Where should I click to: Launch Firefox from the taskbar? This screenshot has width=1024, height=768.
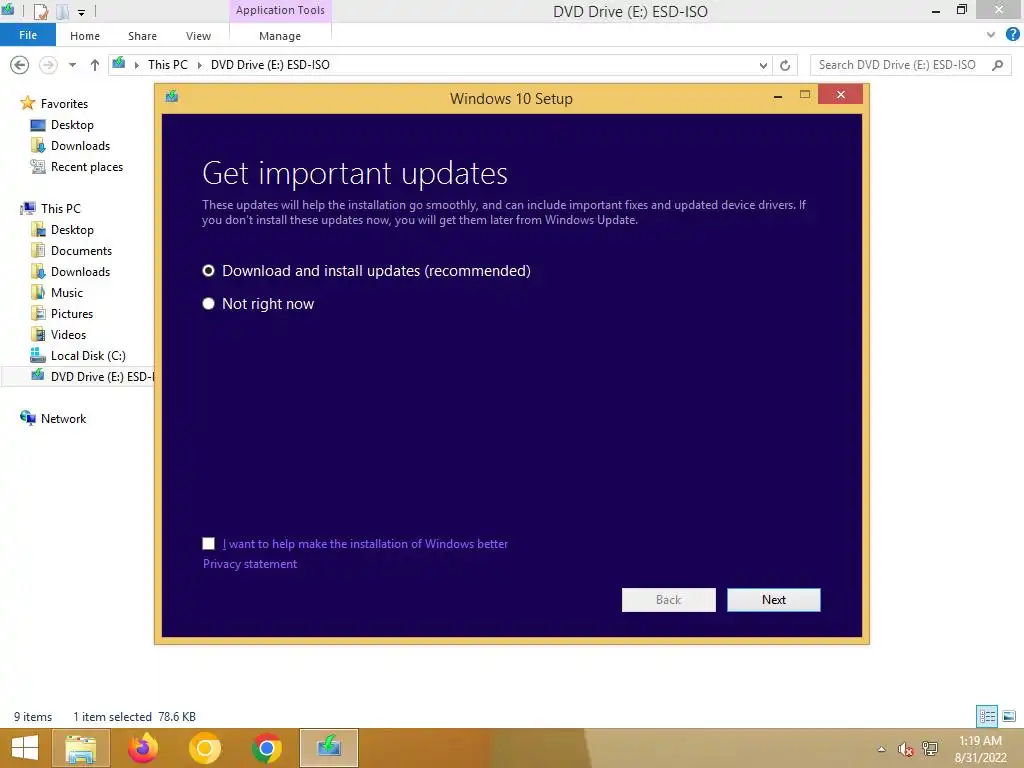tap(143, 748)
